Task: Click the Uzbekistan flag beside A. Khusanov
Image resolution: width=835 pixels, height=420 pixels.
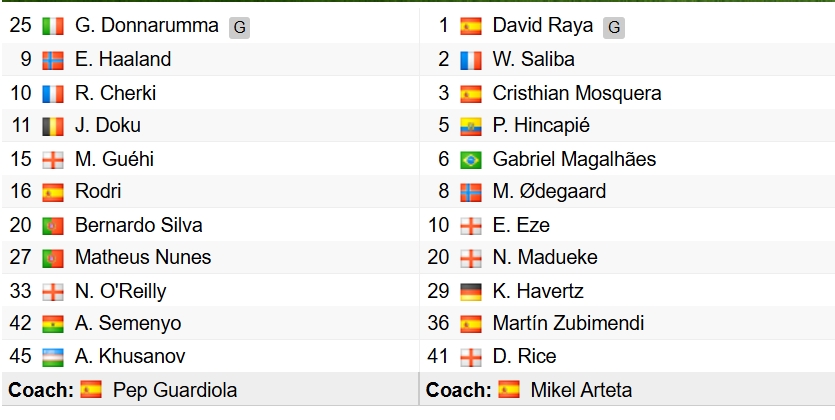Action: click(53, 357)
